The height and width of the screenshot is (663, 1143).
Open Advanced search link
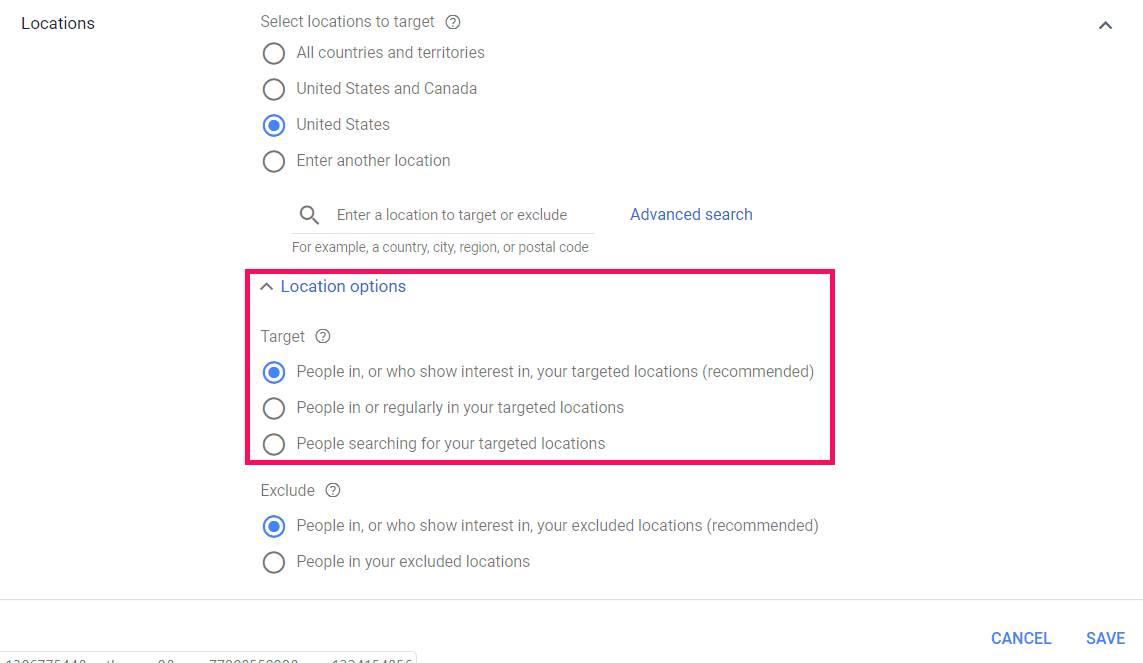691,214
